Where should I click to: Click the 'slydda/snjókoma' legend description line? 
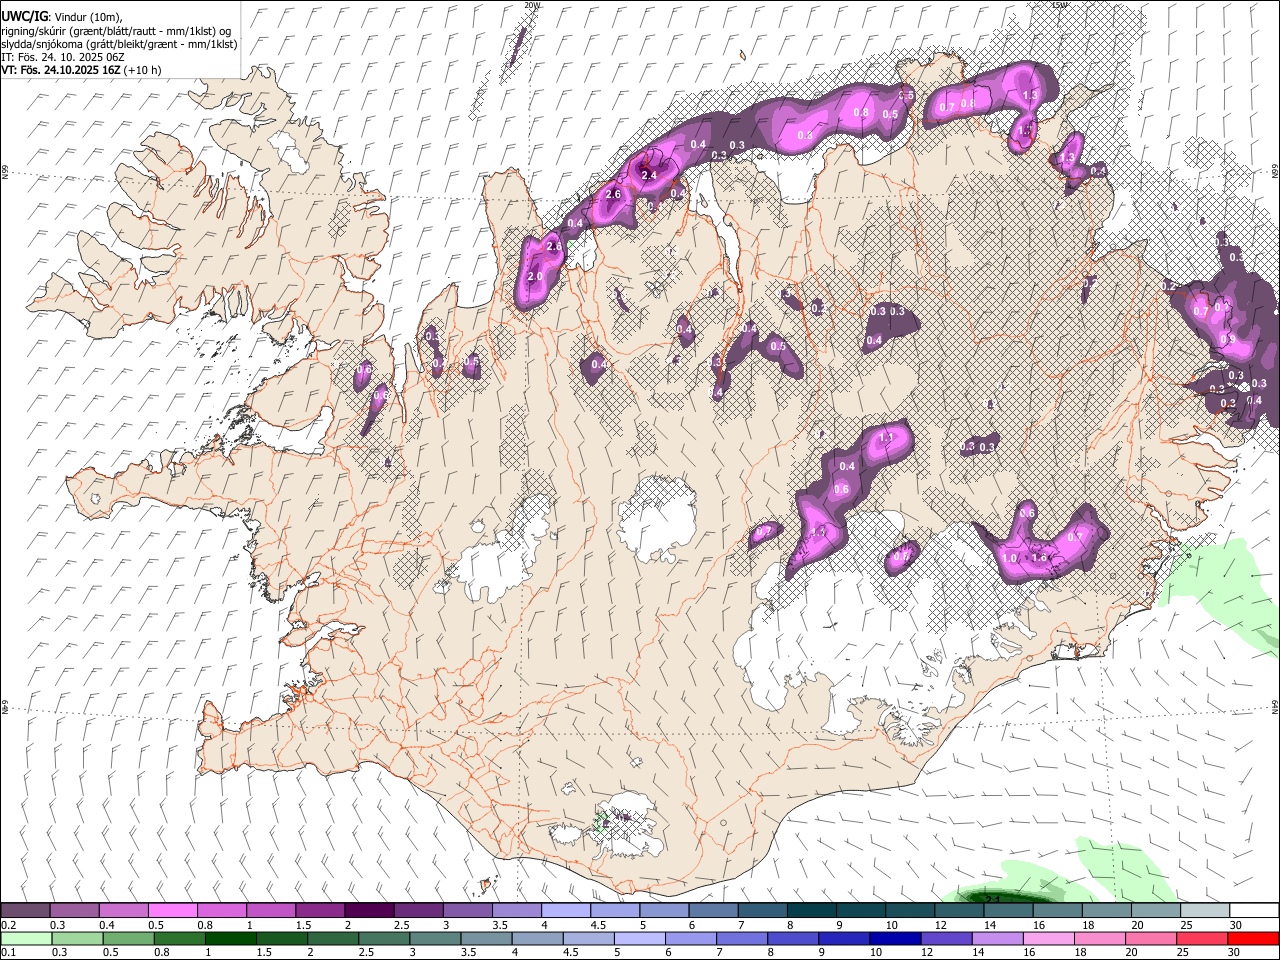pos(119,44)
